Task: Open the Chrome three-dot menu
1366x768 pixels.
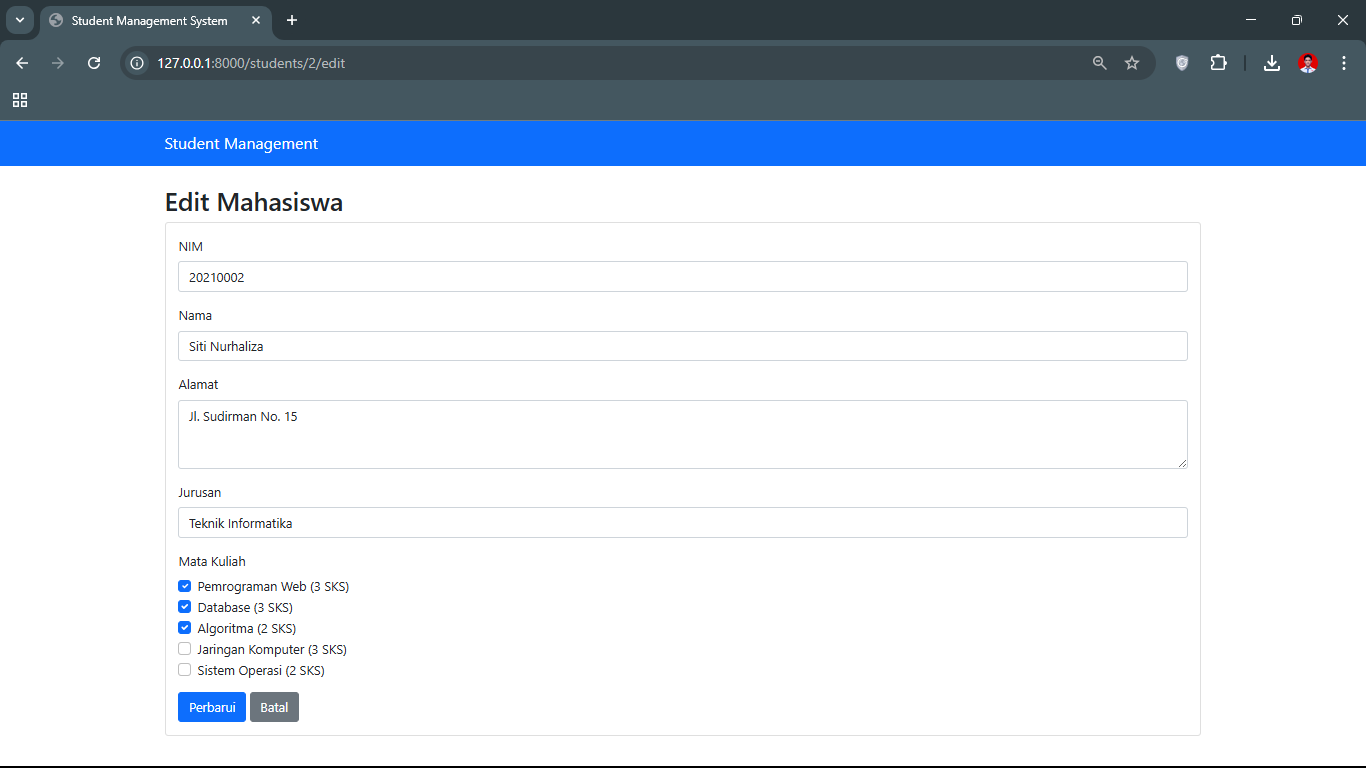Action: click(x=1343, y=63)
